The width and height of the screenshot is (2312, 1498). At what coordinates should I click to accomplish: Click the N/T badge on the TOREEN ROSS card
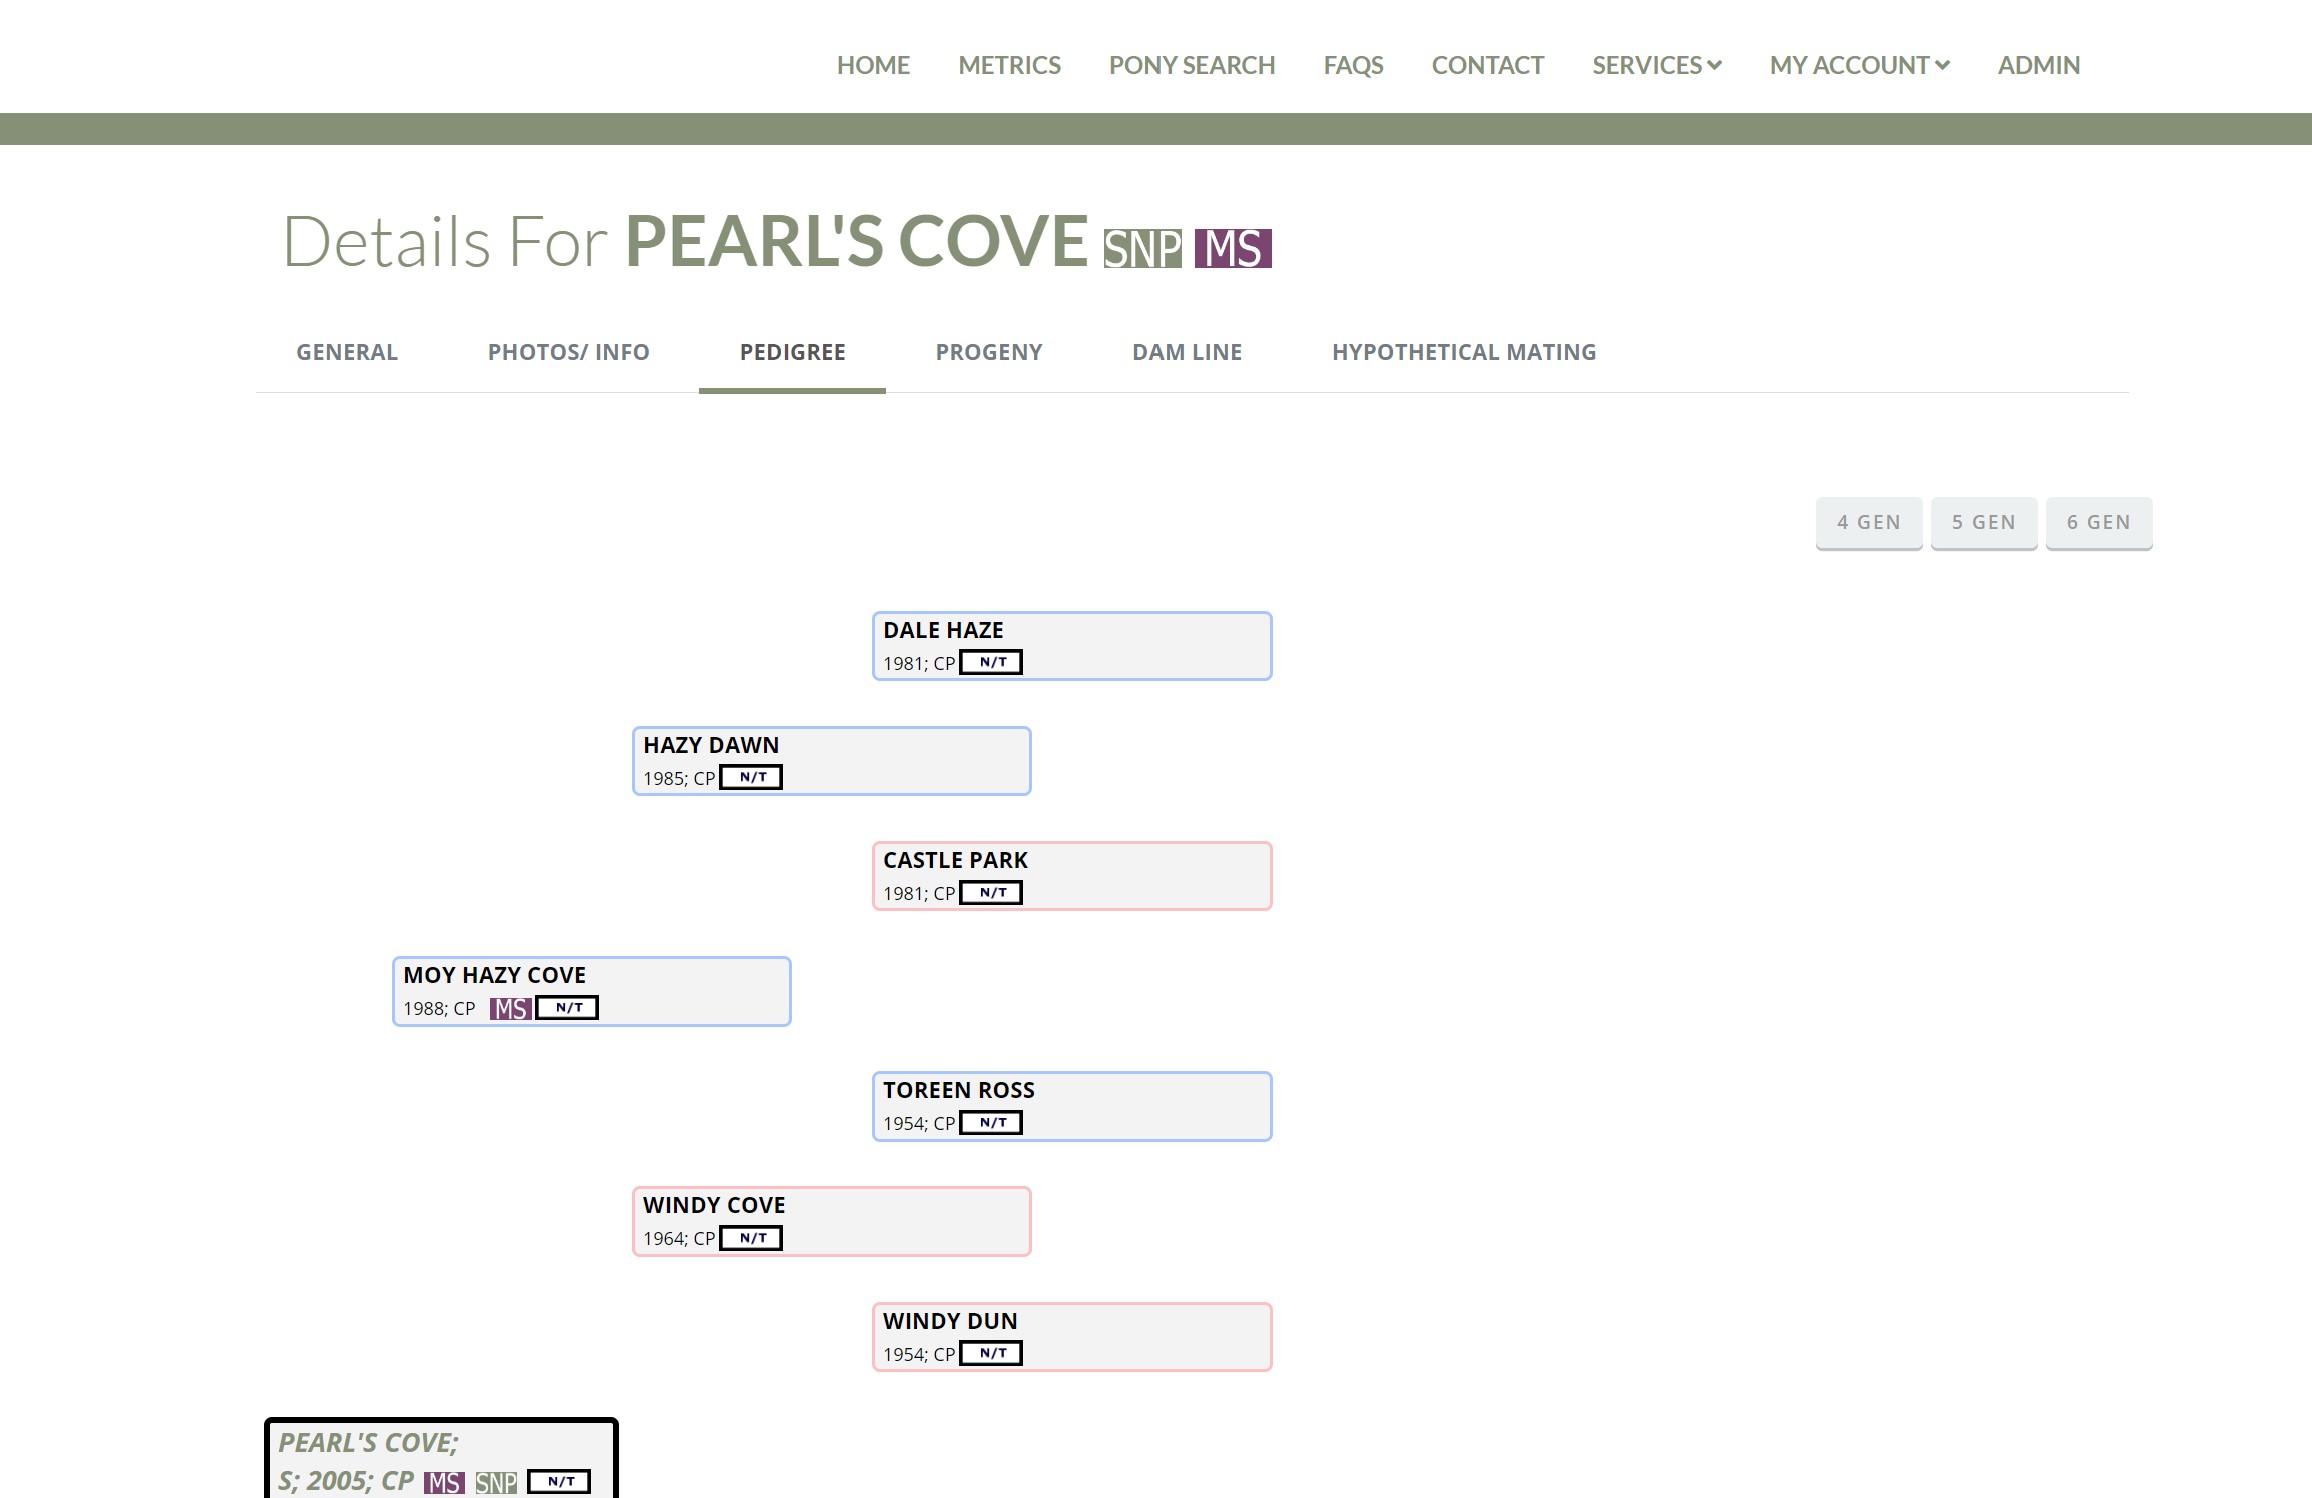[x=991, y=1122]
